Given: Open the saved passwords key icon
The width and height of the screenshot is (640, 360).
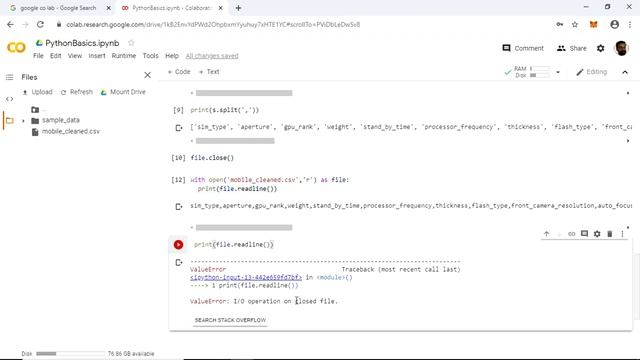Looking at the screenshot, I should click(560, 24).
